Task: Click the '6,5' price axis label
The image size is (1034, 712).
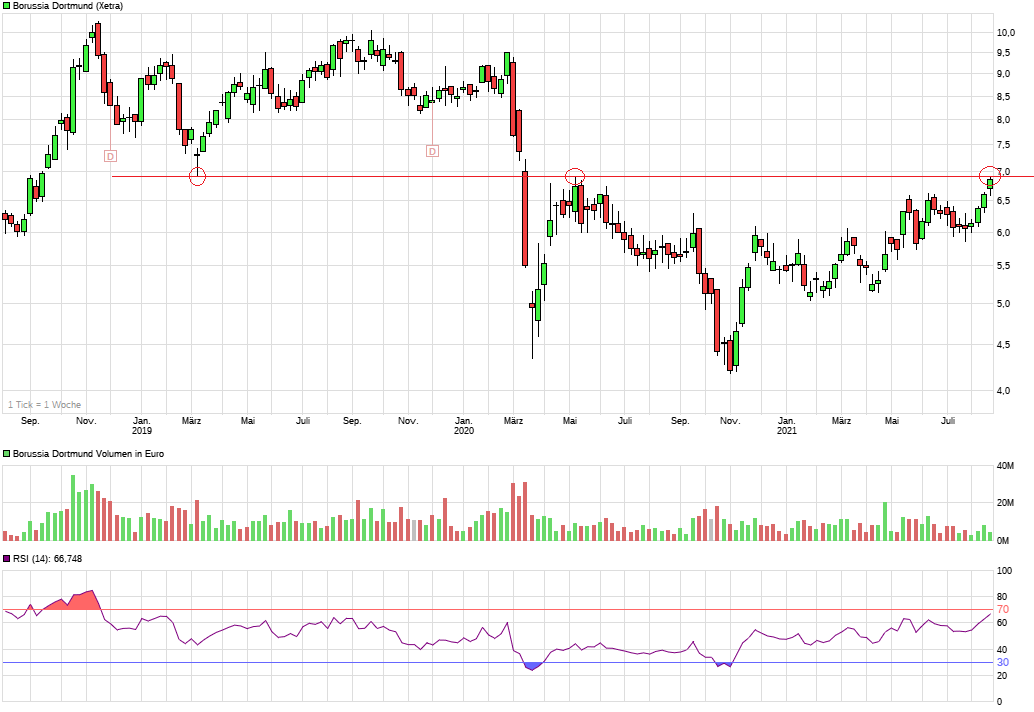Action: (1003, 201)
